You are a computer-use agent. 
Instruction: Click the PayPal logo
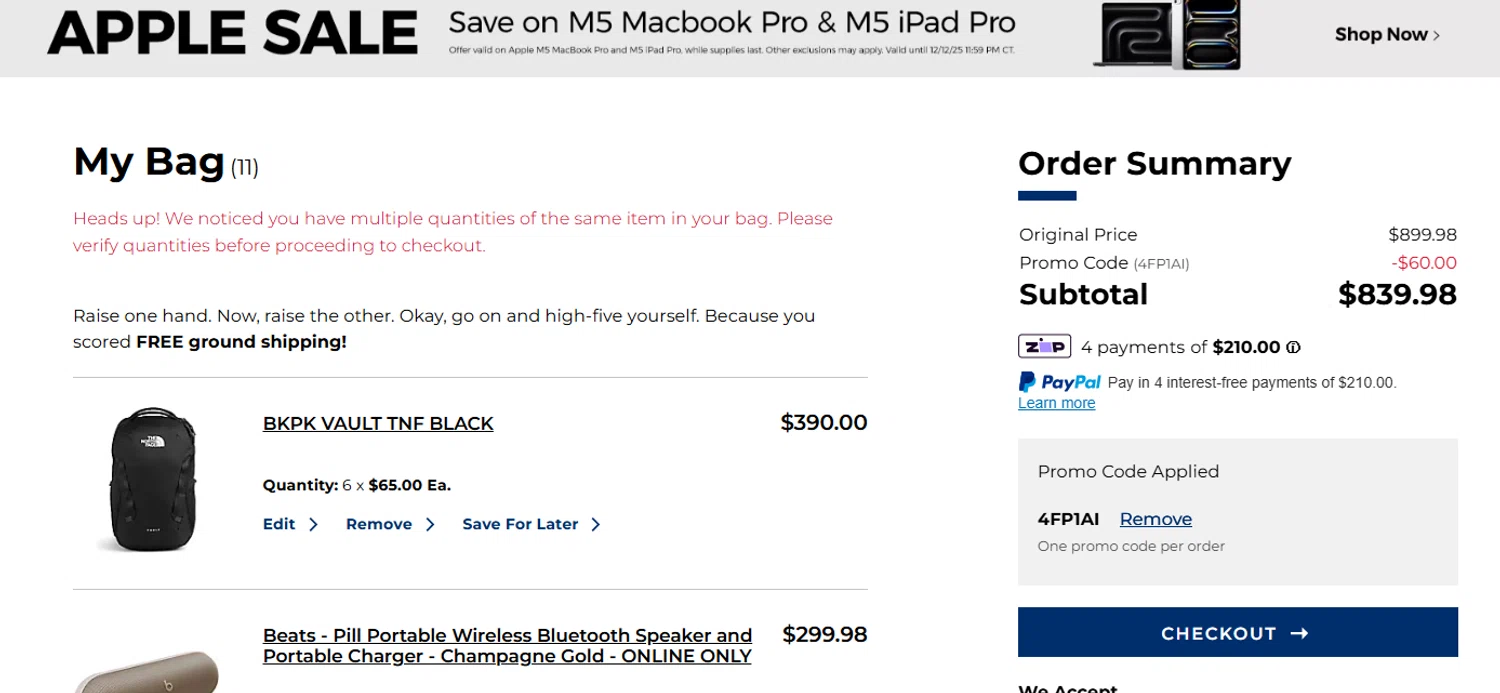point(1059,382)
